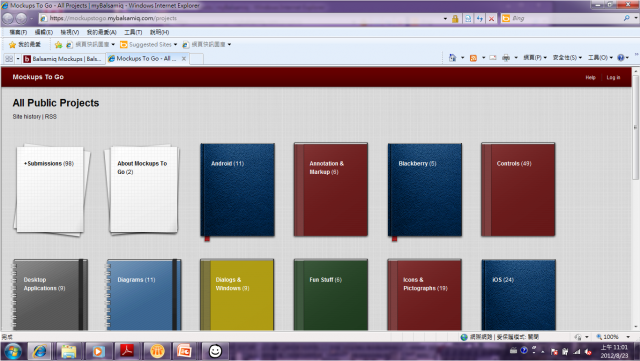The image size is (640, 361).
Task: Close the Mockups To Go tab
Action: point(184,59)
